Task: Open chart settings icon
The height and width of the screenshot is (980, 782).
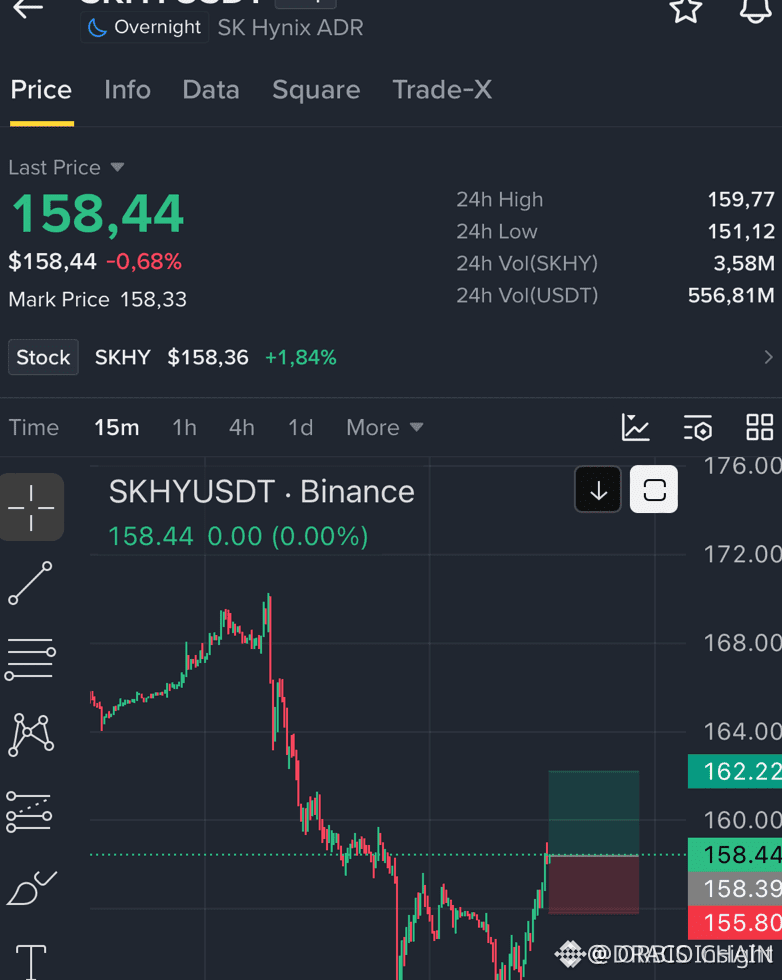Action: pos(698,428)
